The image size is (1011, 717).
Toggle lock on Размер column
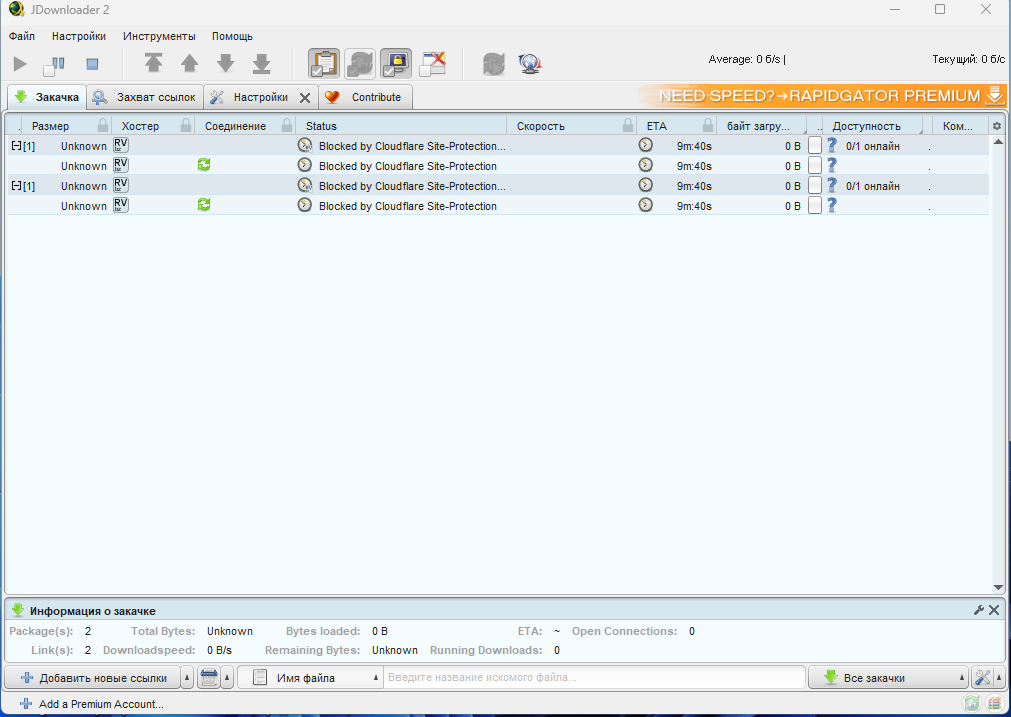pyautogui.click(x=103, y=126)
